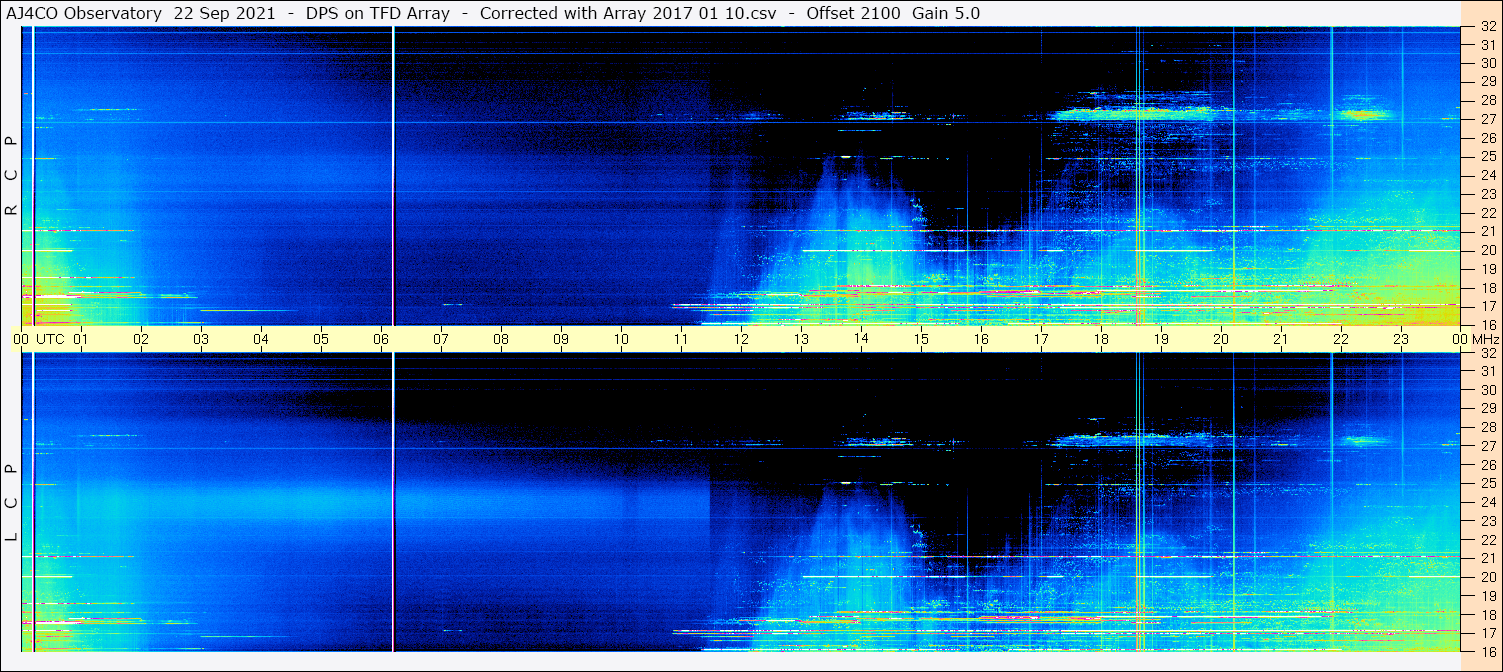The height and width of the screenshot is (672, 1503).
Task: Click the '17' hour mark on time axis
Action: tap(1041, 339)
